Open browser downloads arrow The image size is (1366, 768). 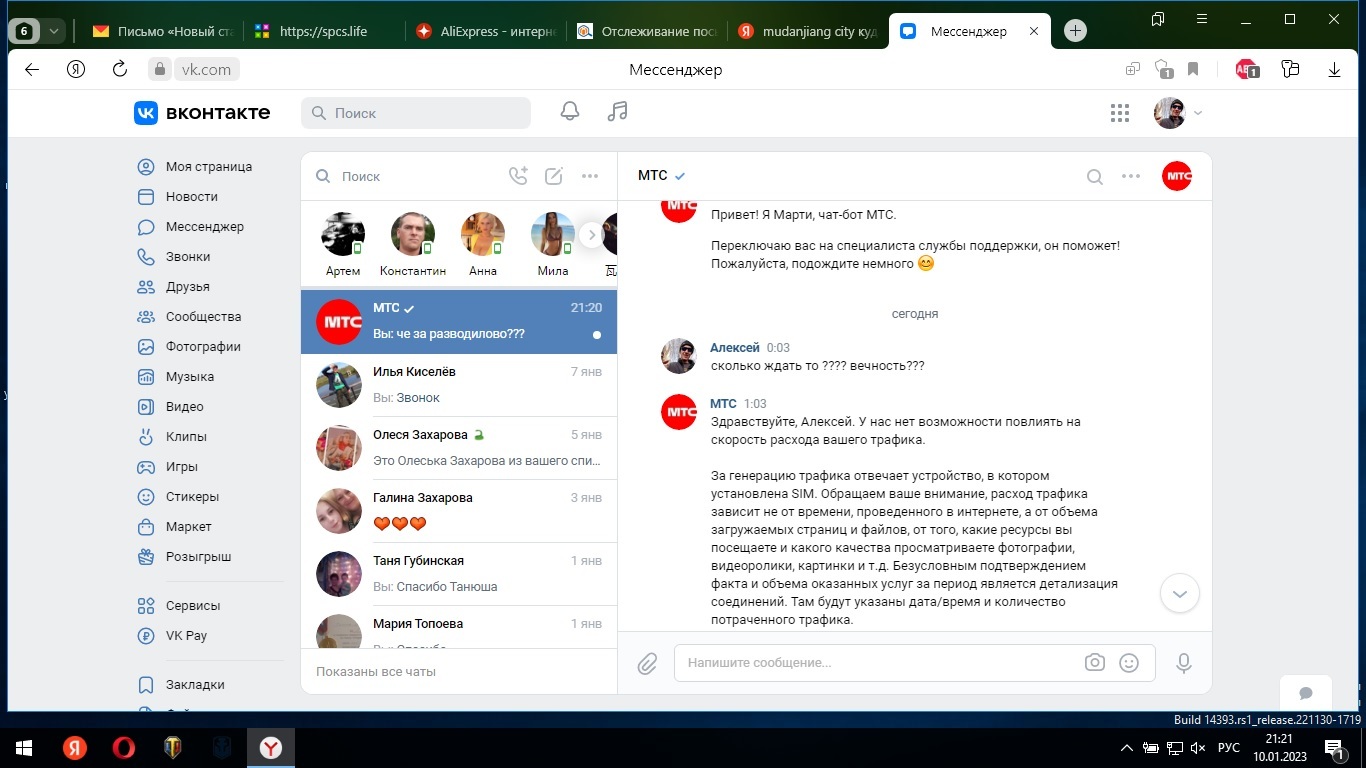click(x=1334, y=69)
